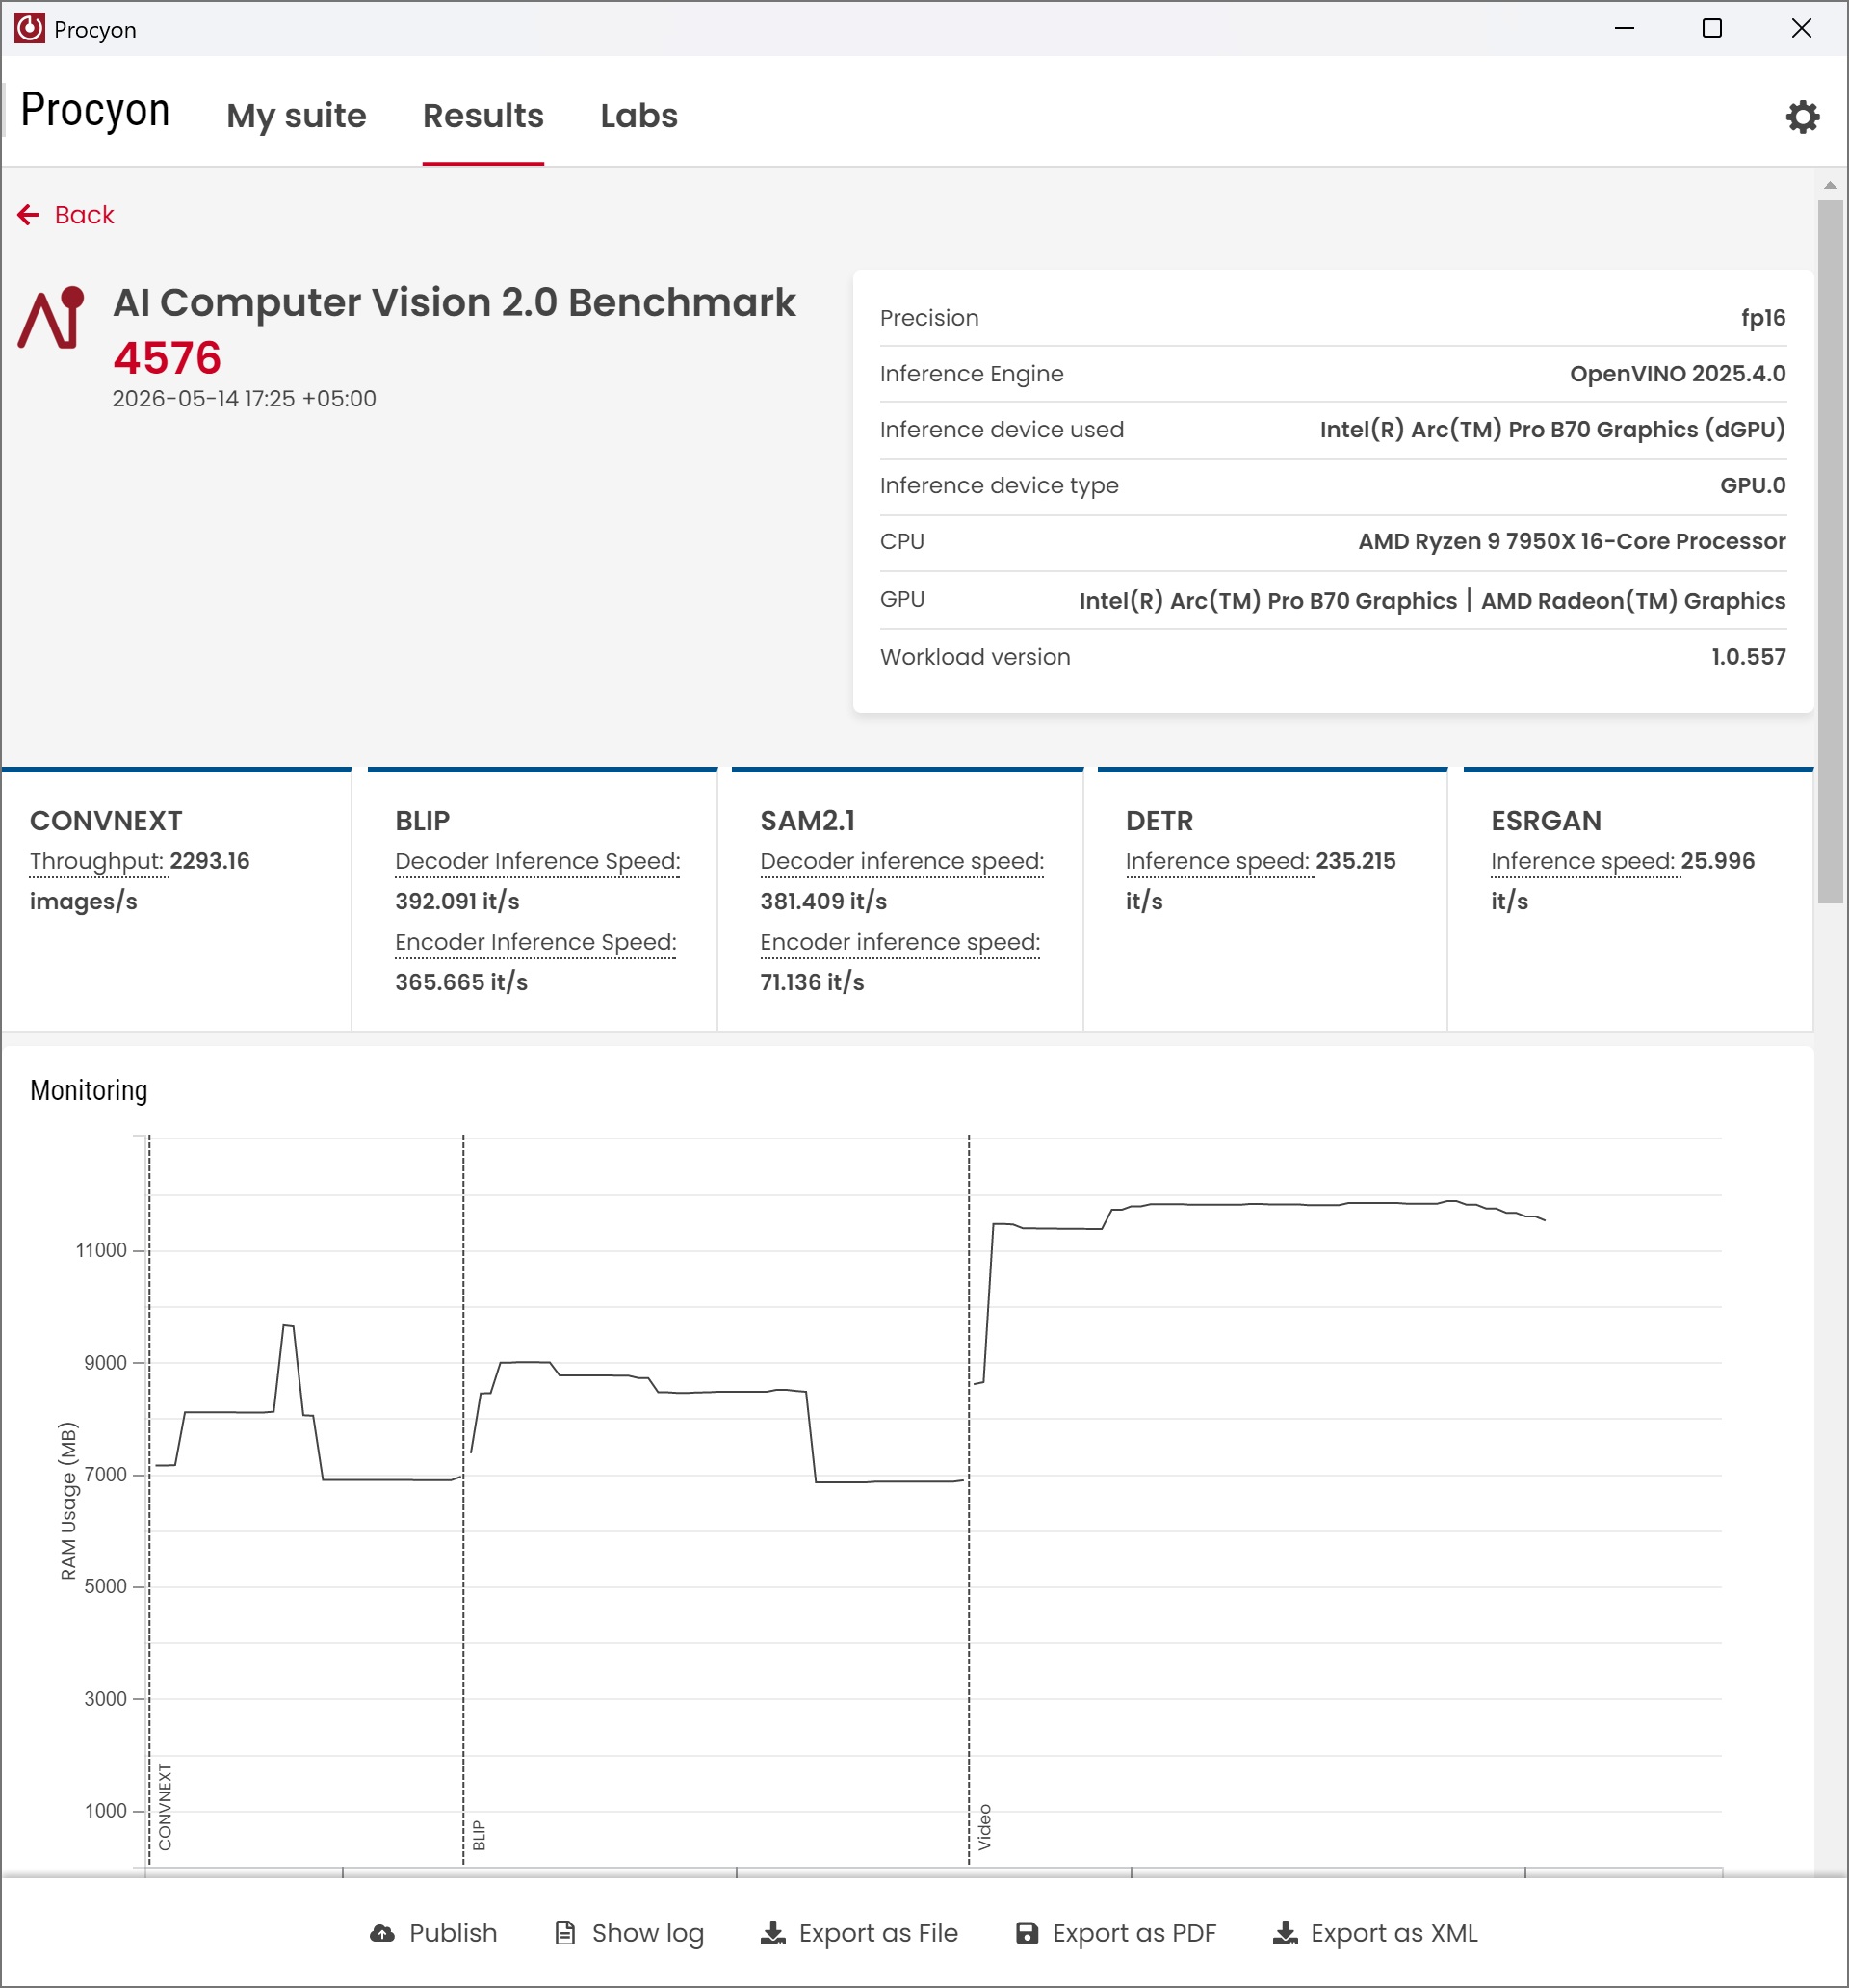Click the Publish cloud icon
1849x1988 pixels.
tap(382, 1933)
